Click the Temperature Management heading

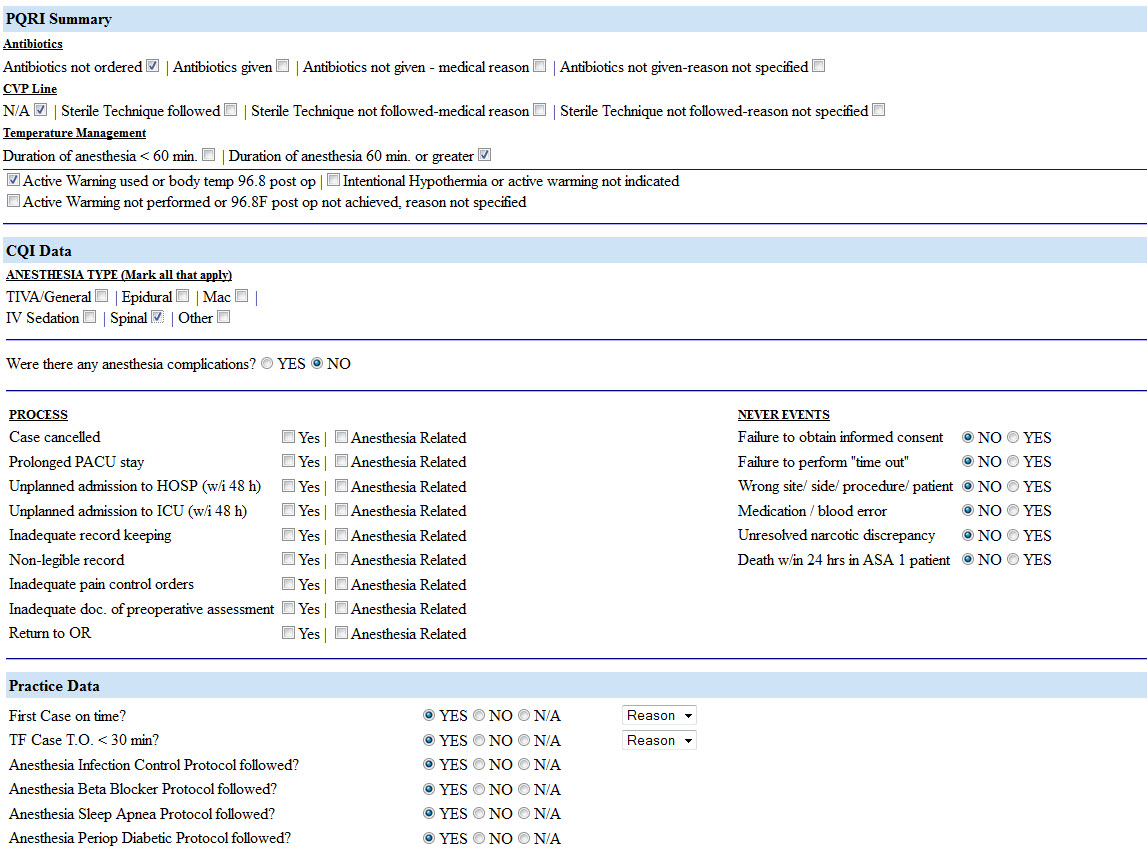point(75,133)
